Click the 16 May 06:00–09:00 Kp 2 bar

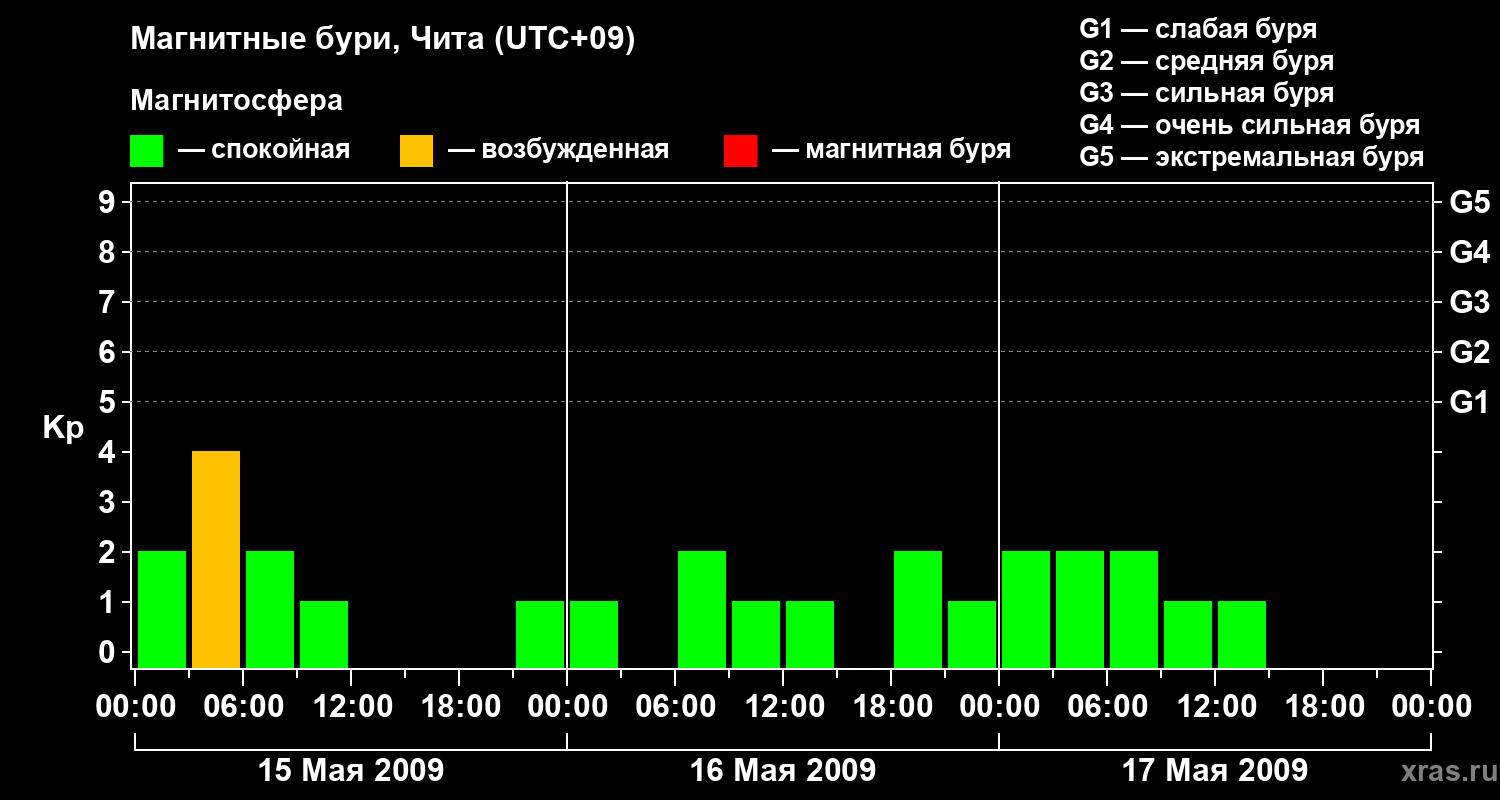(x=702, y=609)
